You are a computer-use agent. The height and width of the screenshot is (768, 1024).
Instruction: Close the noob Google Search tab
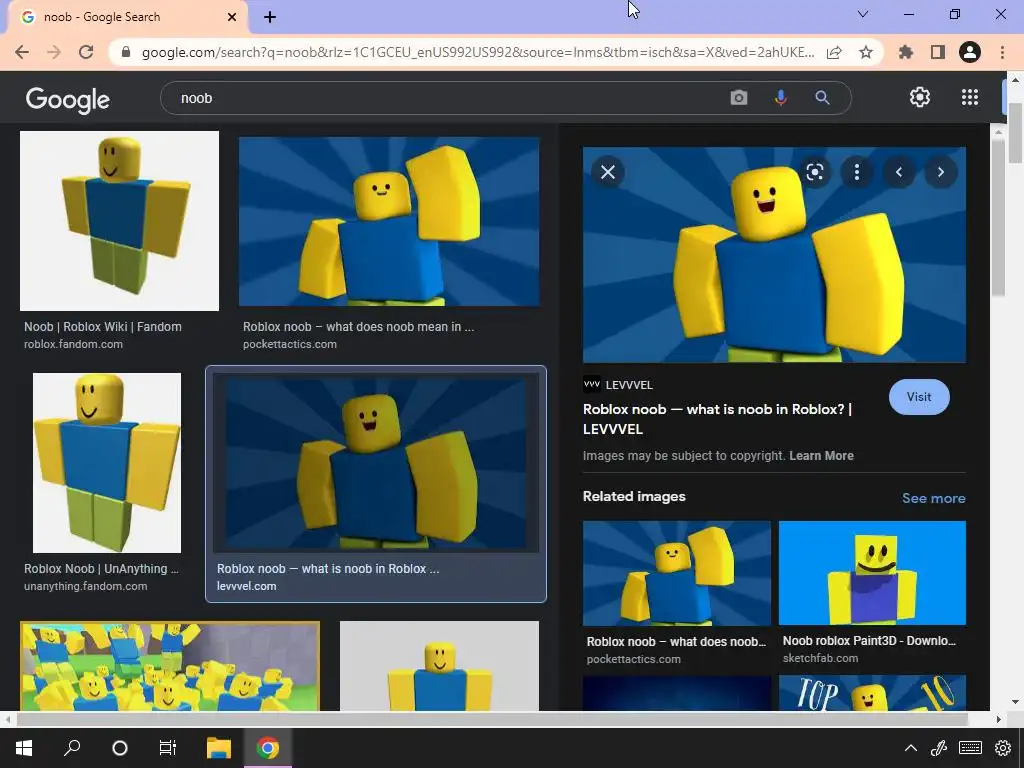(x=232, y=17)
